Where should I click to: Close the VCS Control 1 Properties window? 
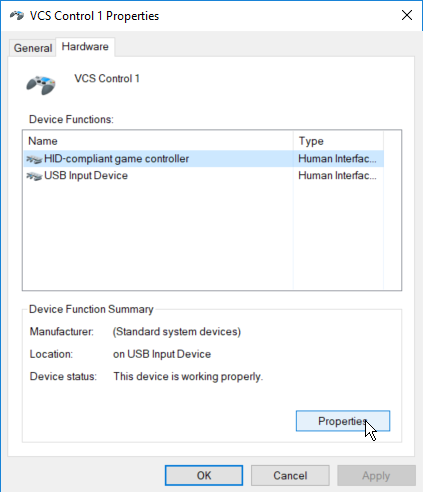[x=407, y=15]
